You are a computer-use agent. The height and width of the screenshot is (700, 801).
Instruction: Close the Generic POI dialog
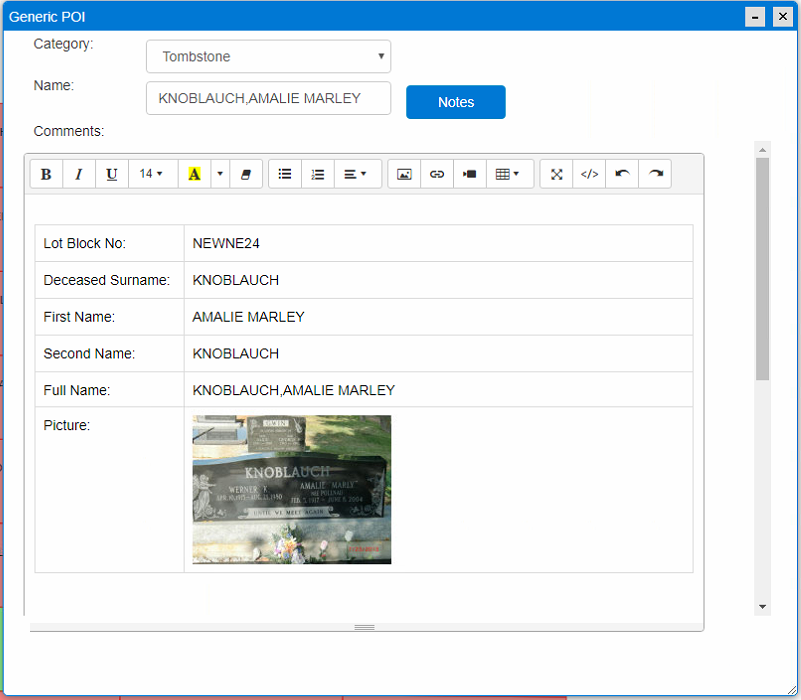[783, 17]
